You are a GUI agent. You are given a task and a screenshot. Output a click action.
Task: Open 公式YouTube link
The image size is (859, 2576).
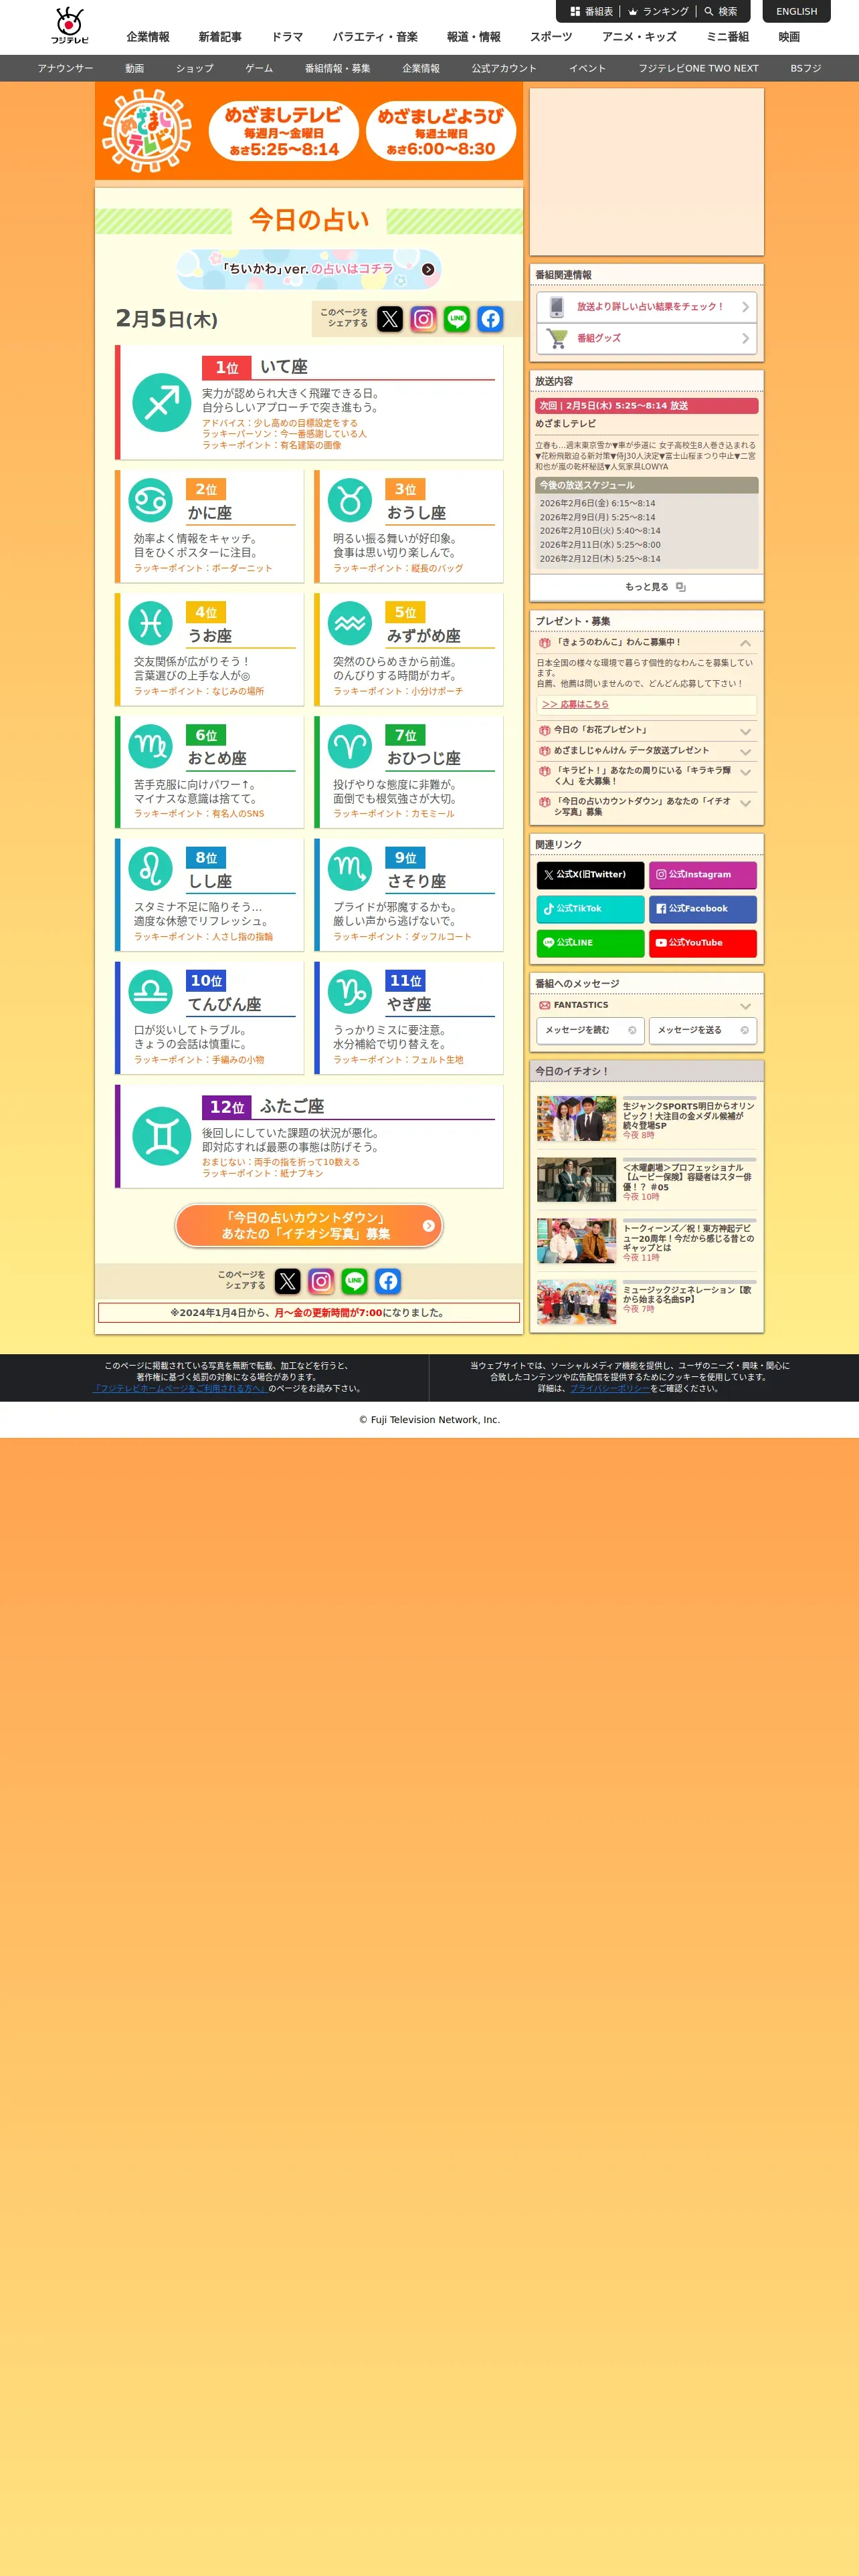[x=702, y=943]
